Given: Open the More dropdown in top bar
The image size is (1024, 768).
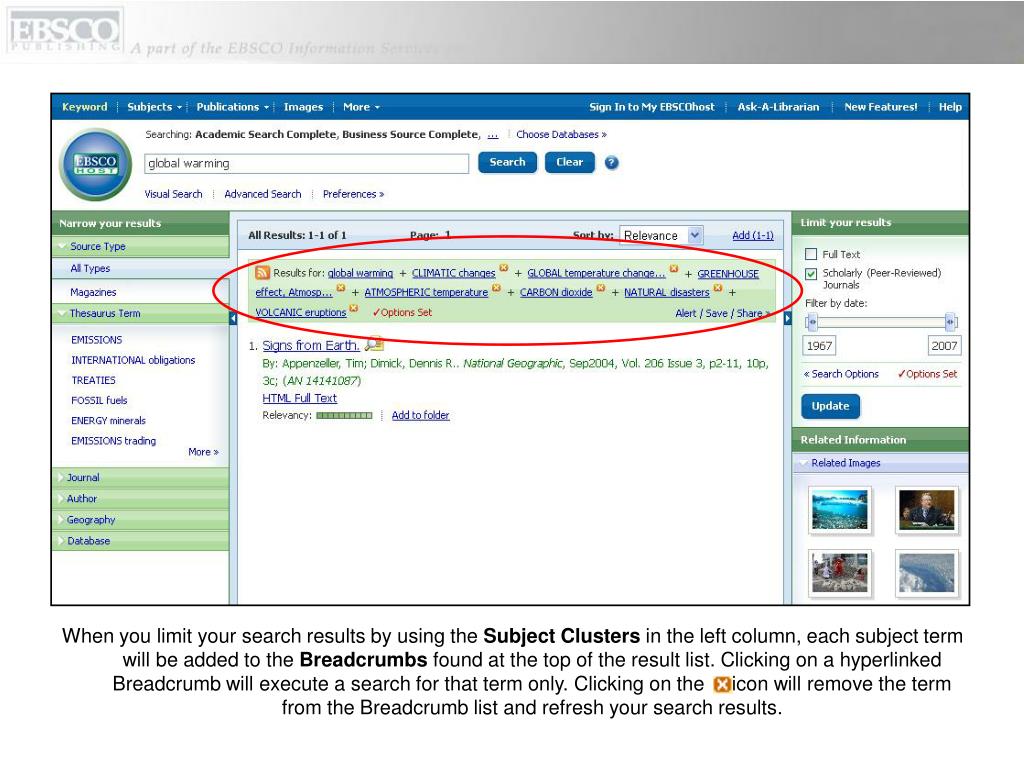Looking at the screenshot, I should click(x=361, y=107).
